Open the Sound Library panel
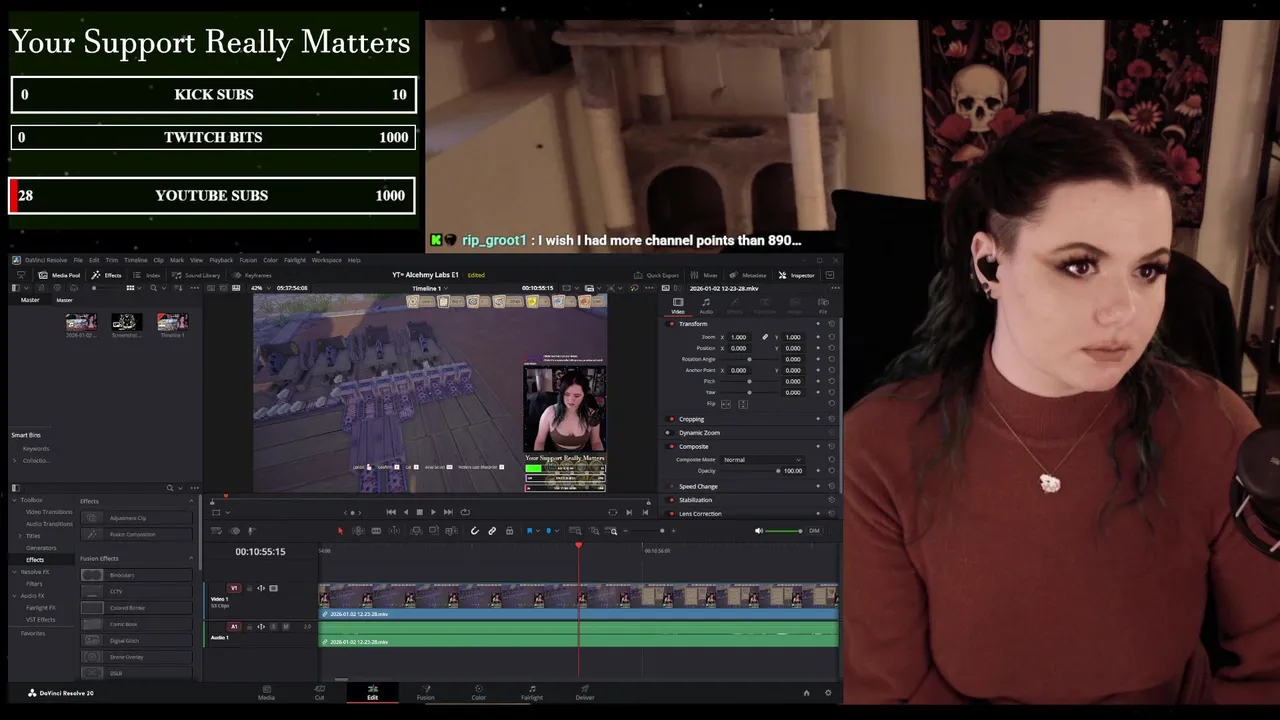The image size is (1280, 720). click(195, 275)
